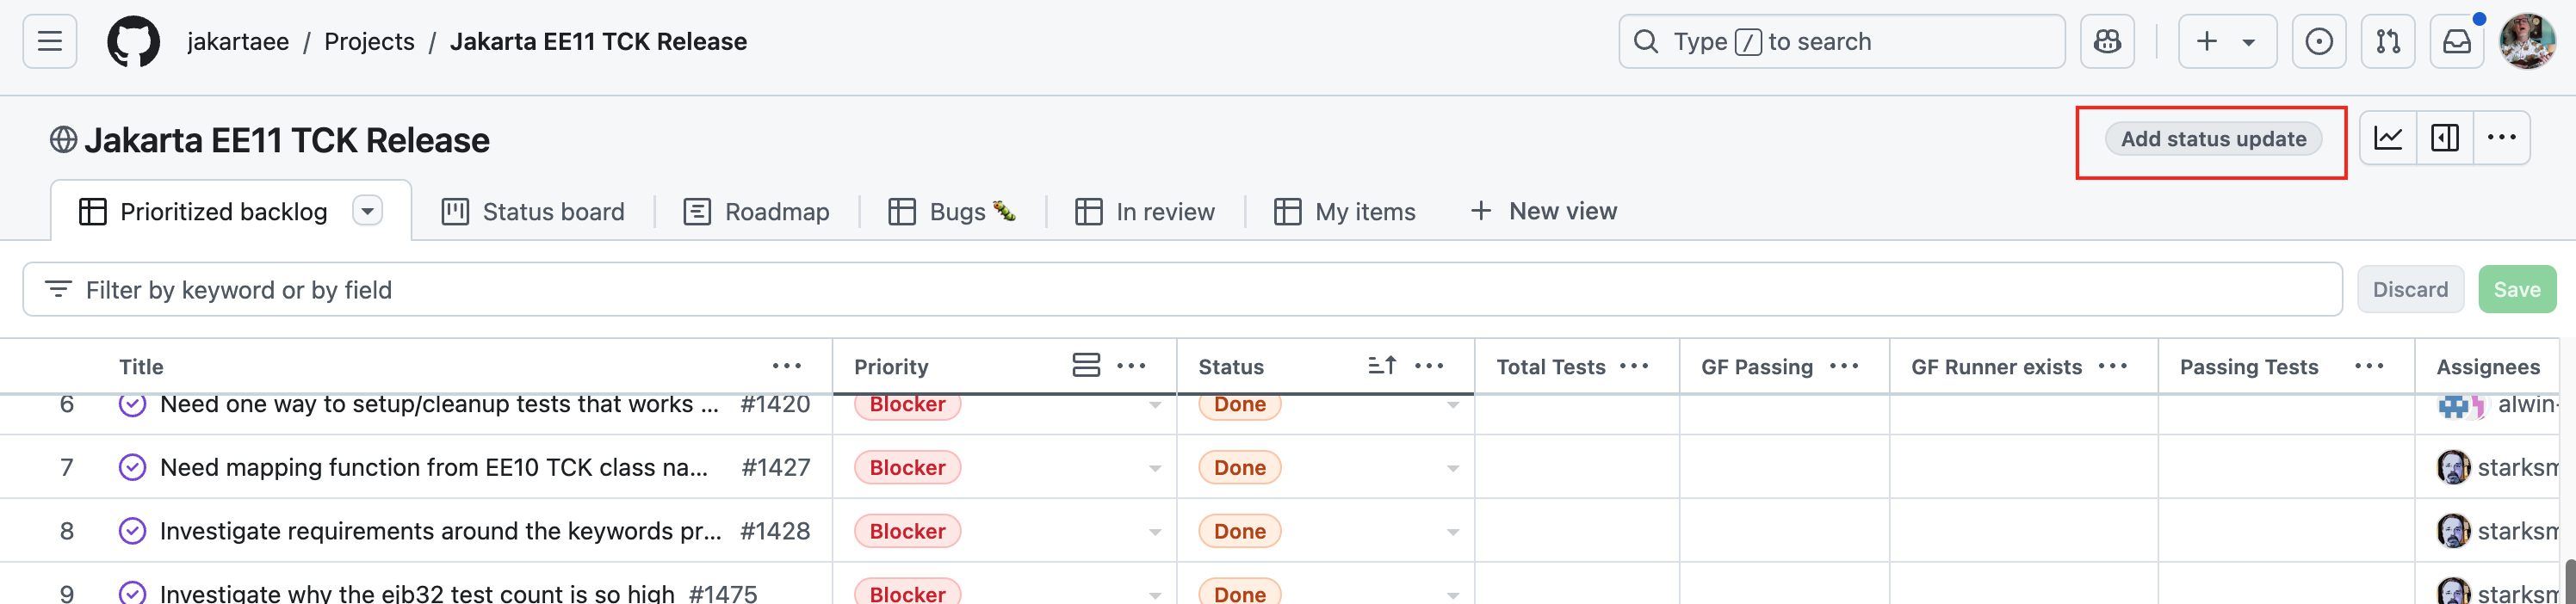
Task: Open the GitHub homepage logo
Action: (x=133, y=42)
